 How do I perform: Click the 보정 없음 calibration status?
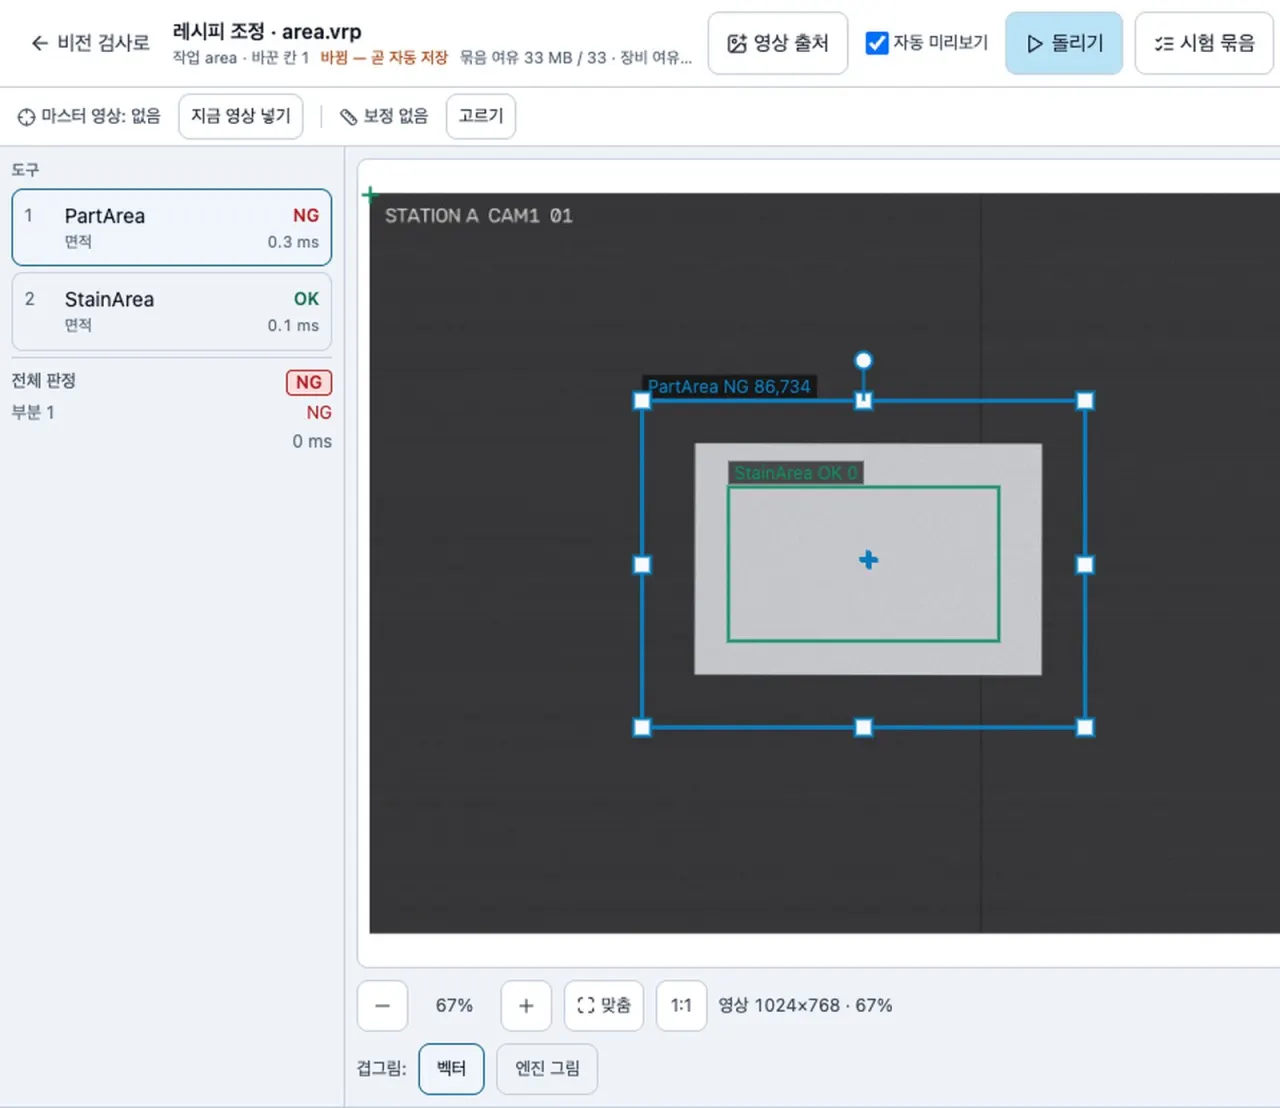coord(384,116)
